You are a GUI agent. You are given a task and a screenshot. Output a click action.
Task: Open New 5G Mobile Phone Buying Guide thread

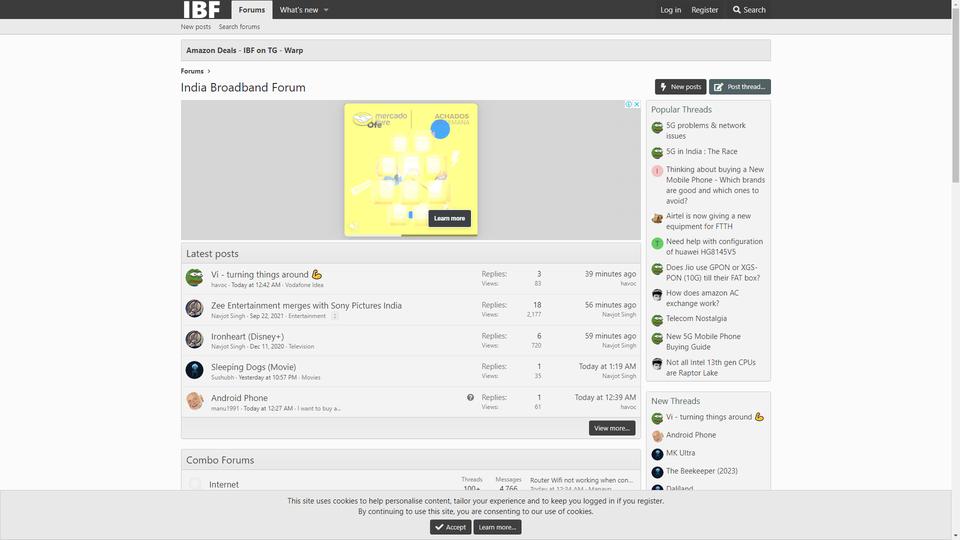(x=703, y=342)
